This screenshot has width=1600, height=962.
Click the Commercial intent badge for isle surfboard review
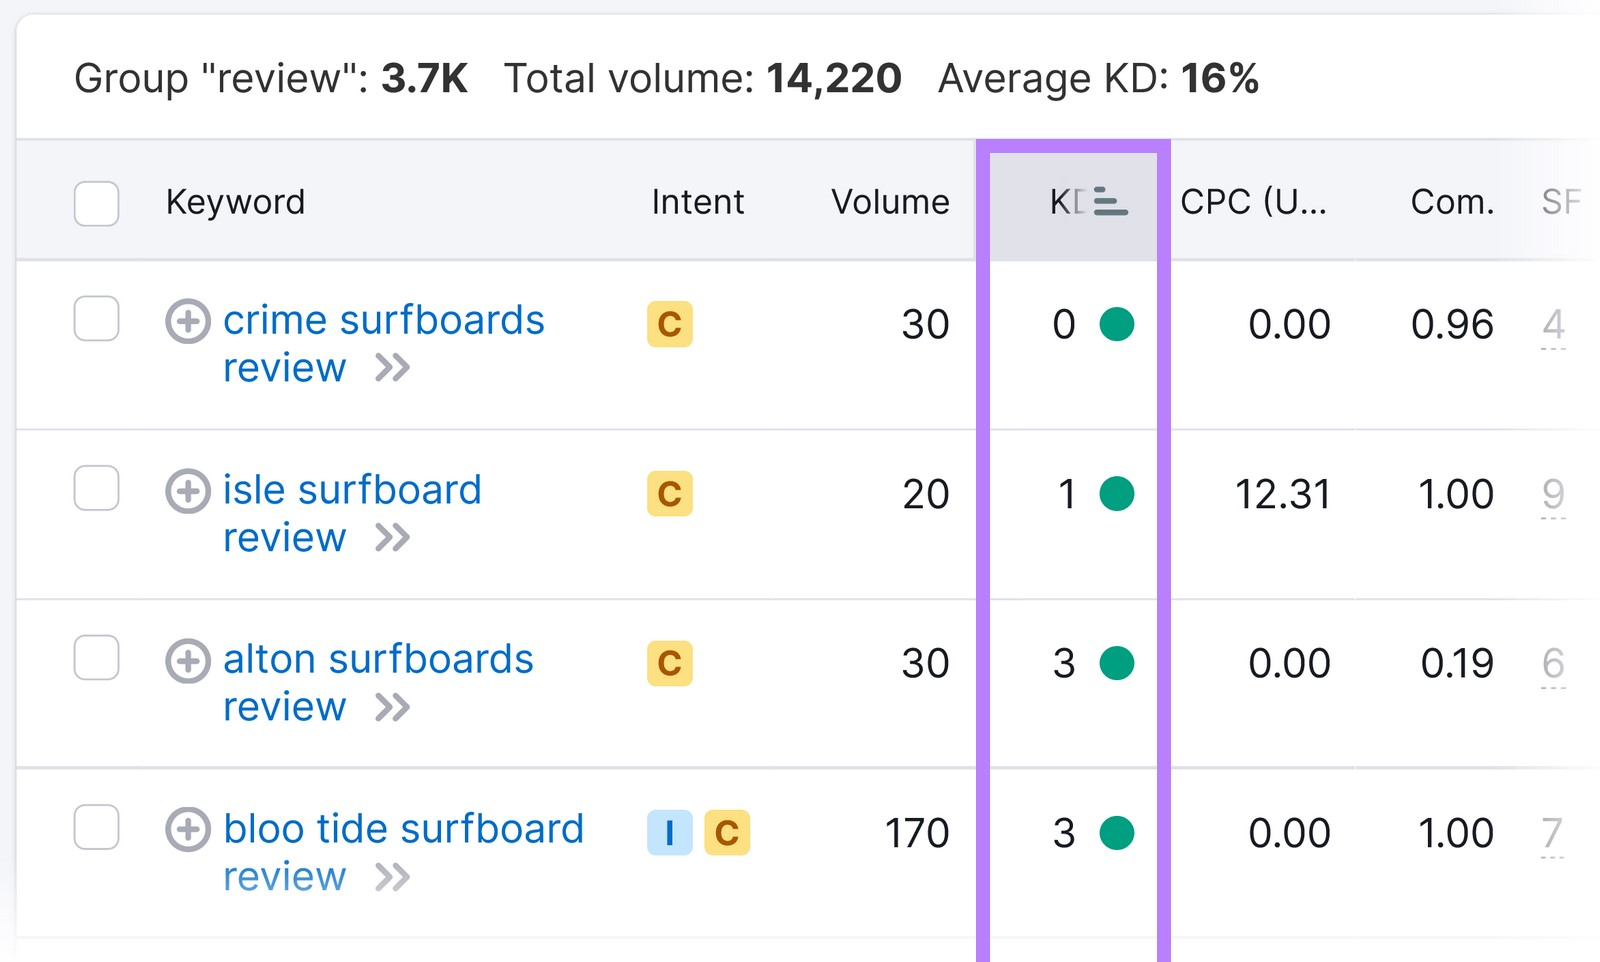point(670,493)
